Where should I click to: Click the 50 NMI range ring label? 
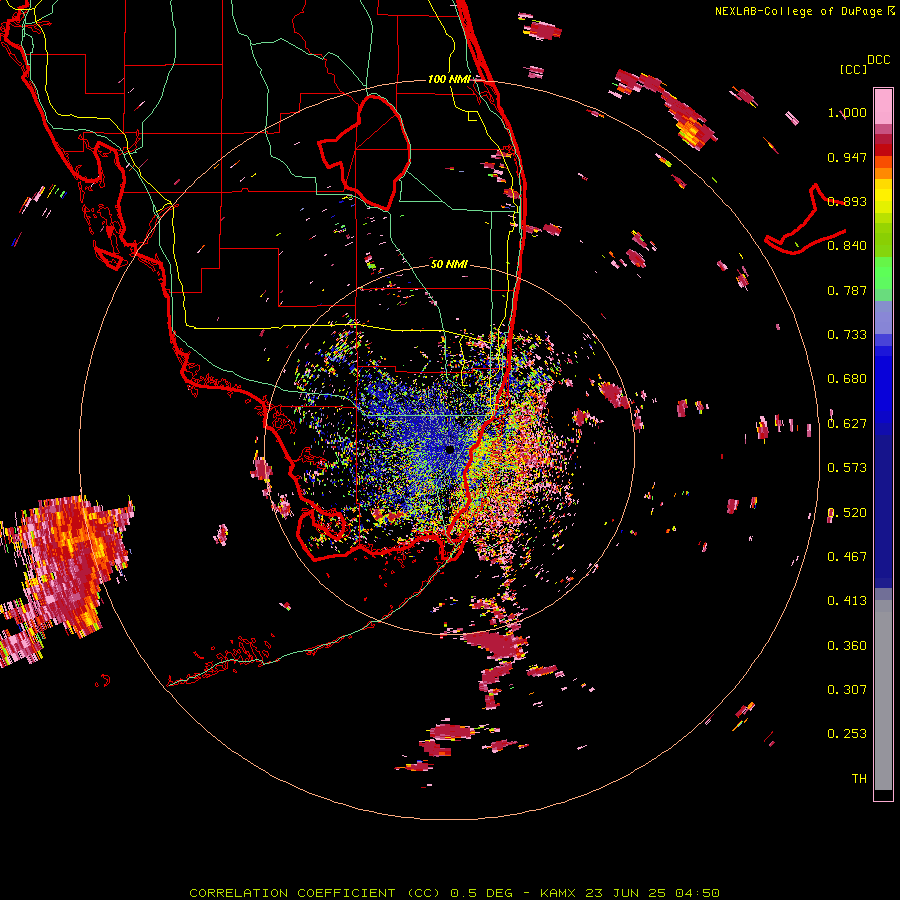coord(449,264)
